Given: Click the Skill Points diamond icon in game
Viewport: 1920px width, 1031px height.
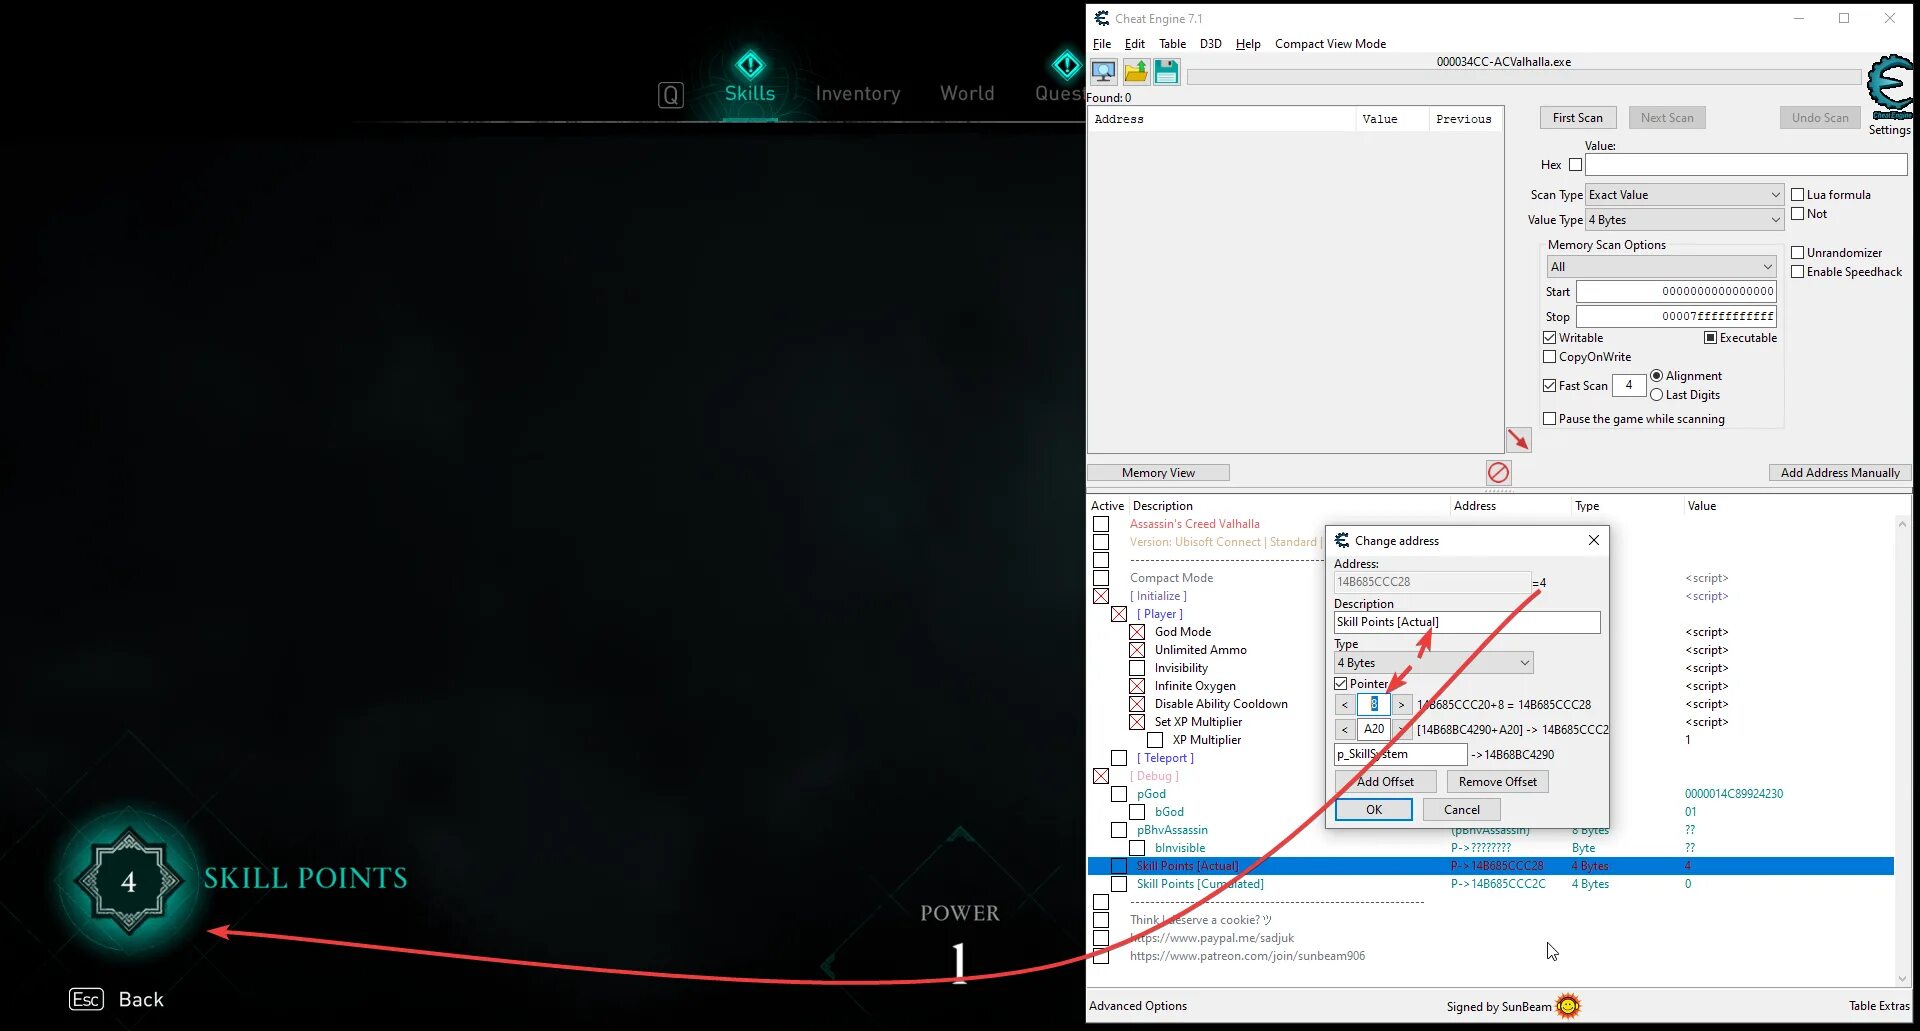Looking at the screenshot, I should tap(129, 881).
